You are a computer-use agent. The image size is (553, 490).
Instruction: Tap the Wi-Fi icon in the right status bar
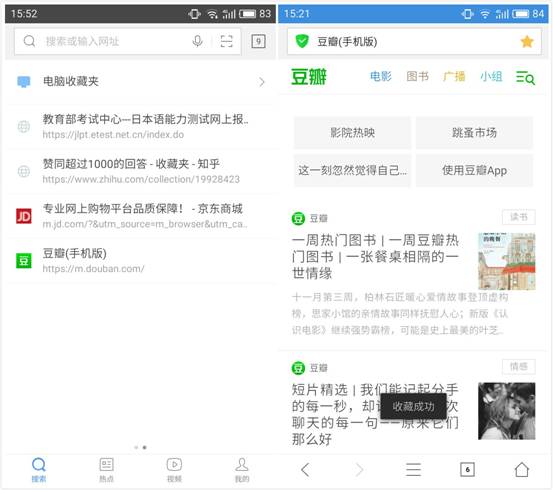click(x=485, y=14)
